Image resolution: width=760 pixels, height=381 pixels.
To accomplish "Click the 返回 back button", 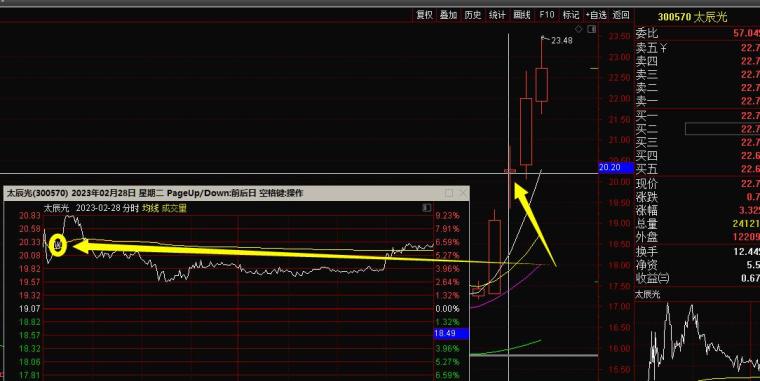I will pos(621,15).
